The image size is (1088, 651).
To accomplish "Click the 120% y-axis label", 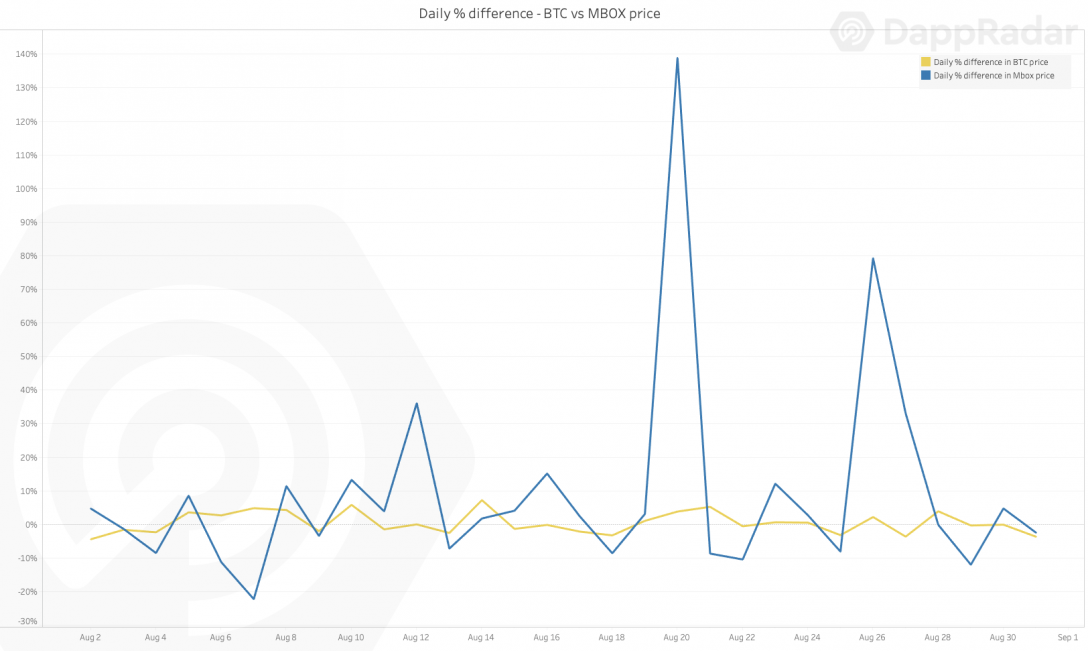I will (26, 121).
